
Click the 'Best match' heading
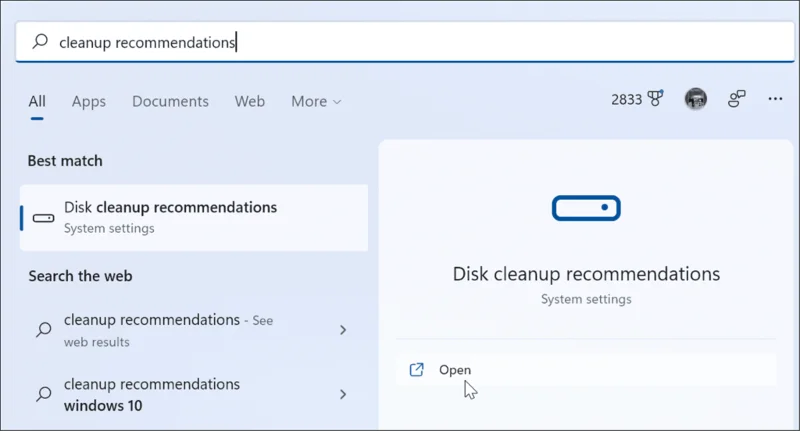click(65, 161)
